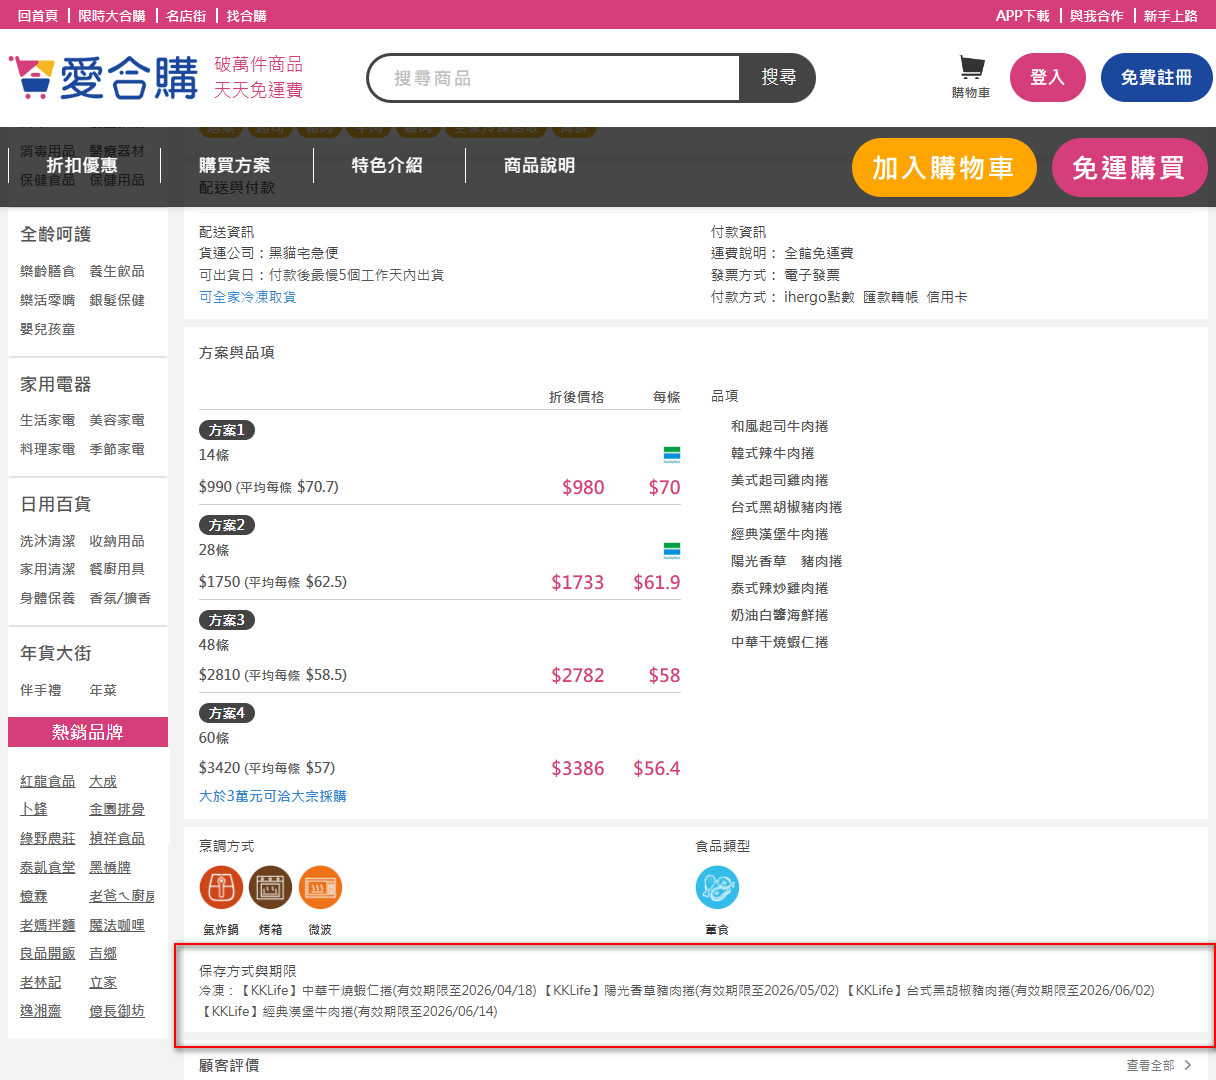Click the 搜尋 search button

pyautogui.click(x=778, y=78)
